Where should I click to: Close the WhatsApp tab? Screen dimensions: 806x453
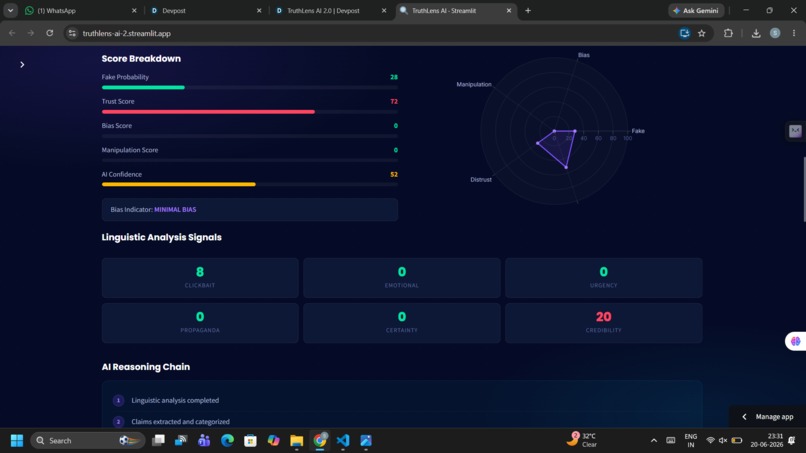click(134, 10)
